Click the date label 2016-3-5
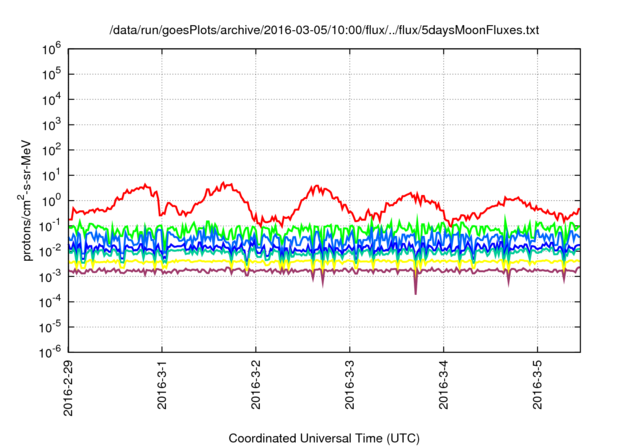 coord(538,384)
